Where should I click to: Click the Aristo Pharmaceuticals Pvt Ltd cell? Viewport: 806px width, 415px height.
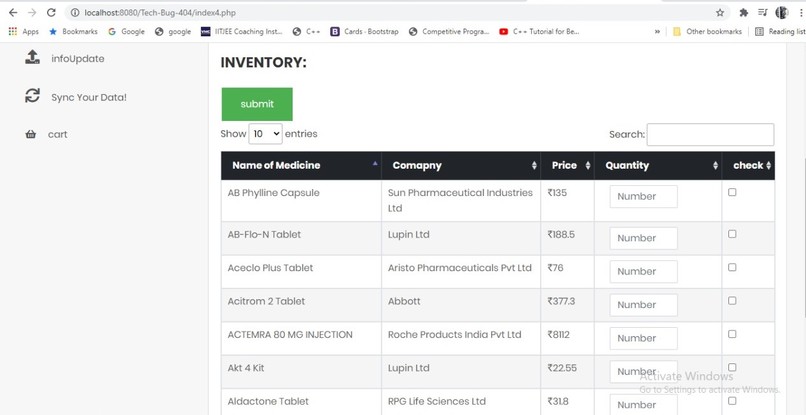tap(461, 272)
